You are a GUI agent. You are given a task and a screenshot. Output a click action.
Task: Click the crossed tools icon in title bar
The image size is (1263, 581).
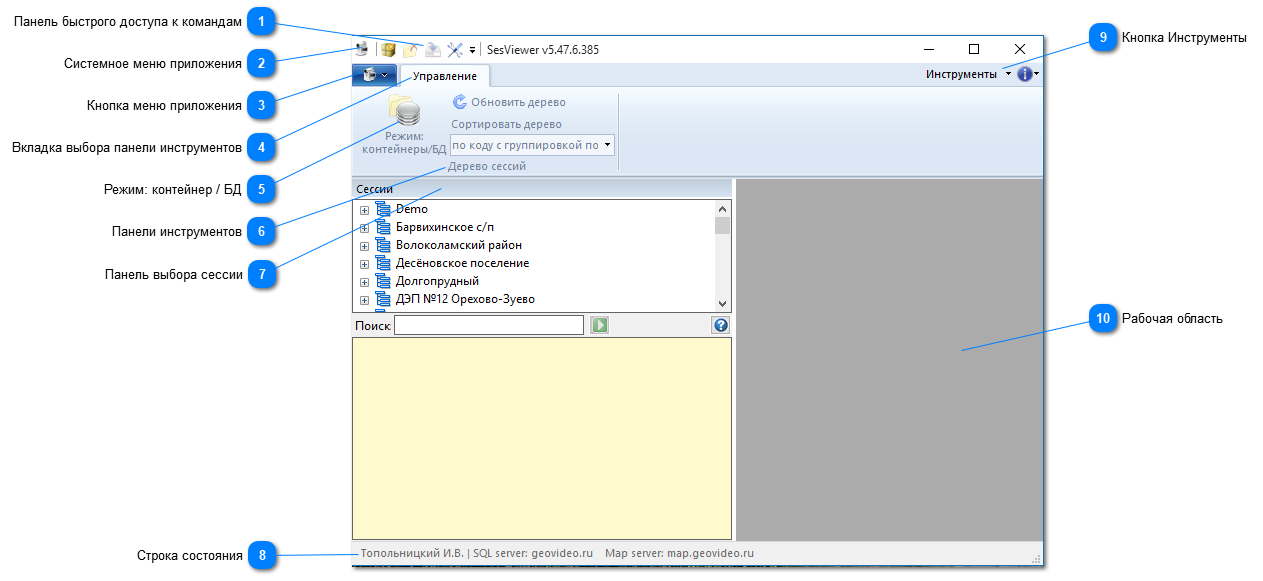click(454, 49)
